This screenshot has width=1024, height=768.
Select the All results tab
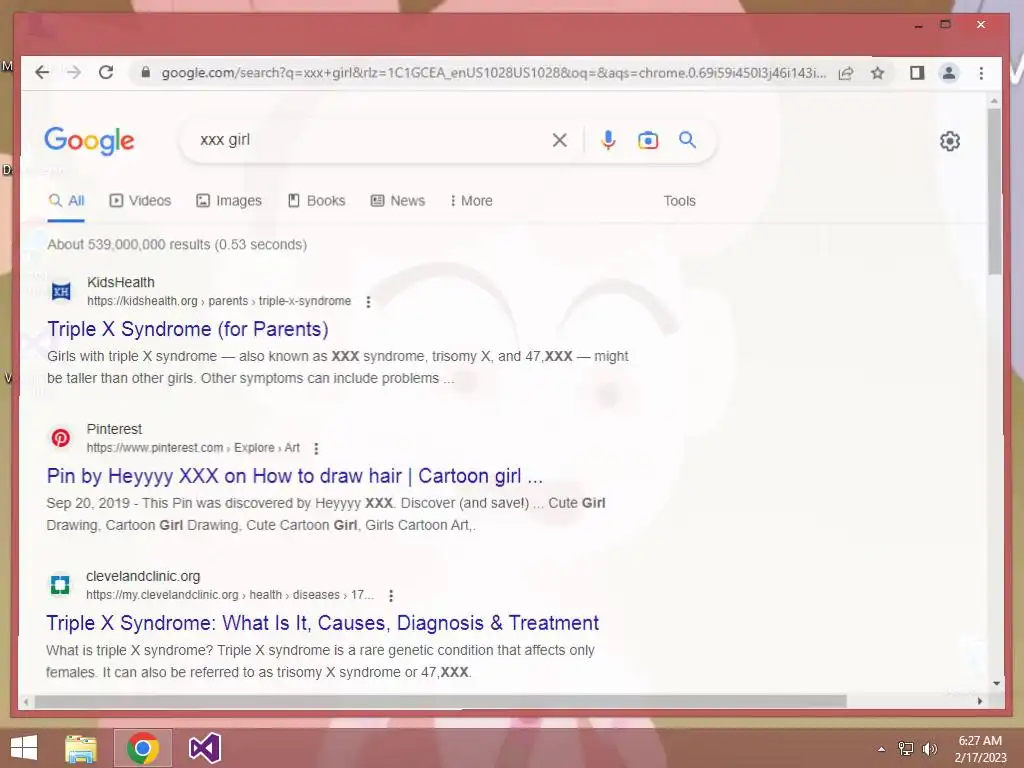pyautogui.click(x=66, y=201)
